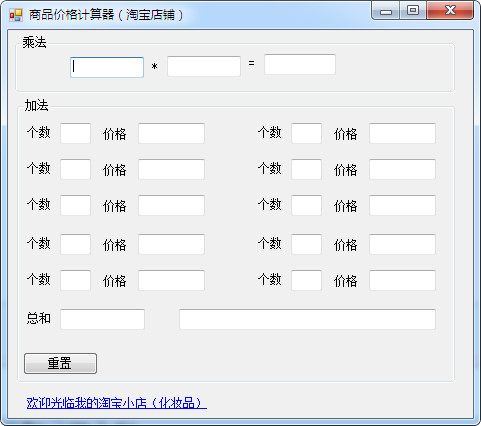This screenshot has height=426, width=481.
Task: Click the 重置 reset button
Action: pos(60,363)
